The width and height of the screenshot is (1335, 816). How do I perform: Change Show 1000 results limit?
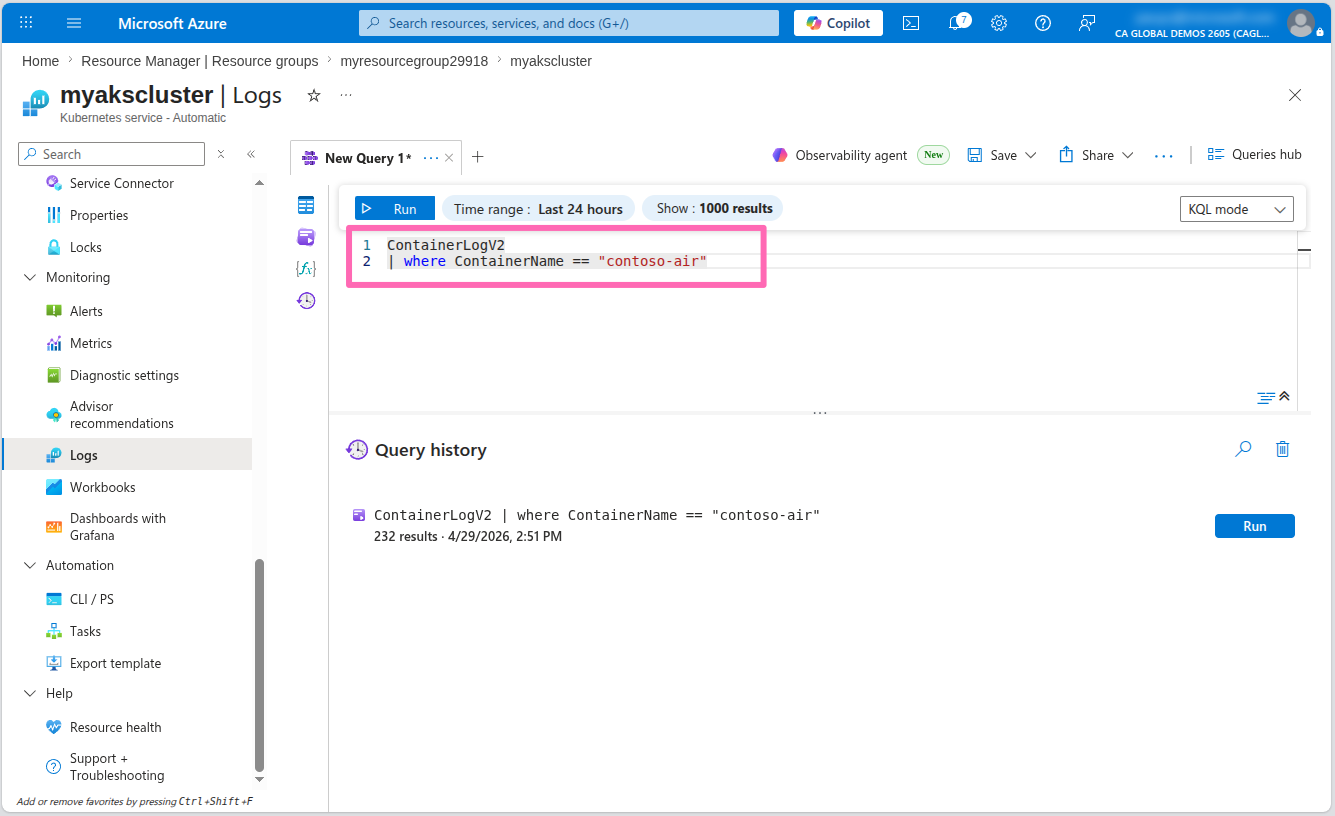coord(713,208)
